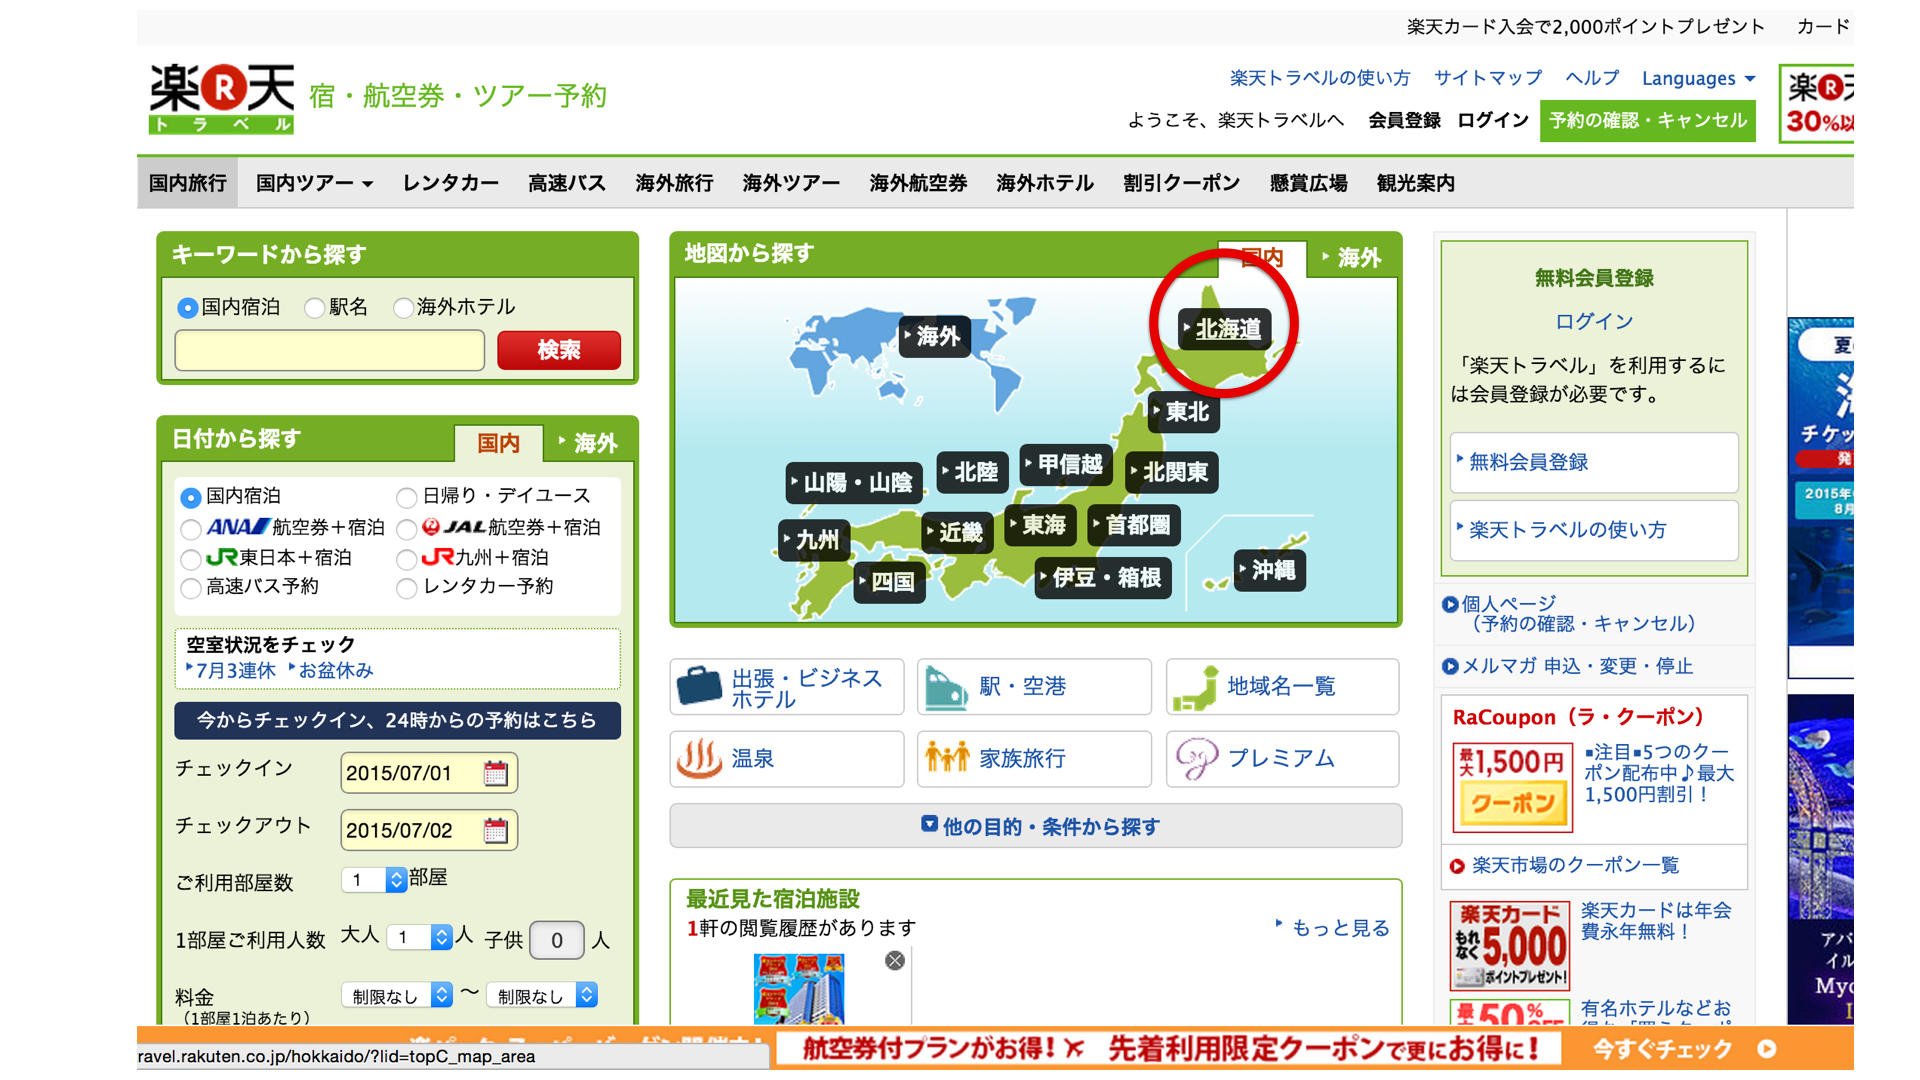The image size is (1920, 1080).
Task: Select 東北 region on the map
Action: tap(1184, 412)
